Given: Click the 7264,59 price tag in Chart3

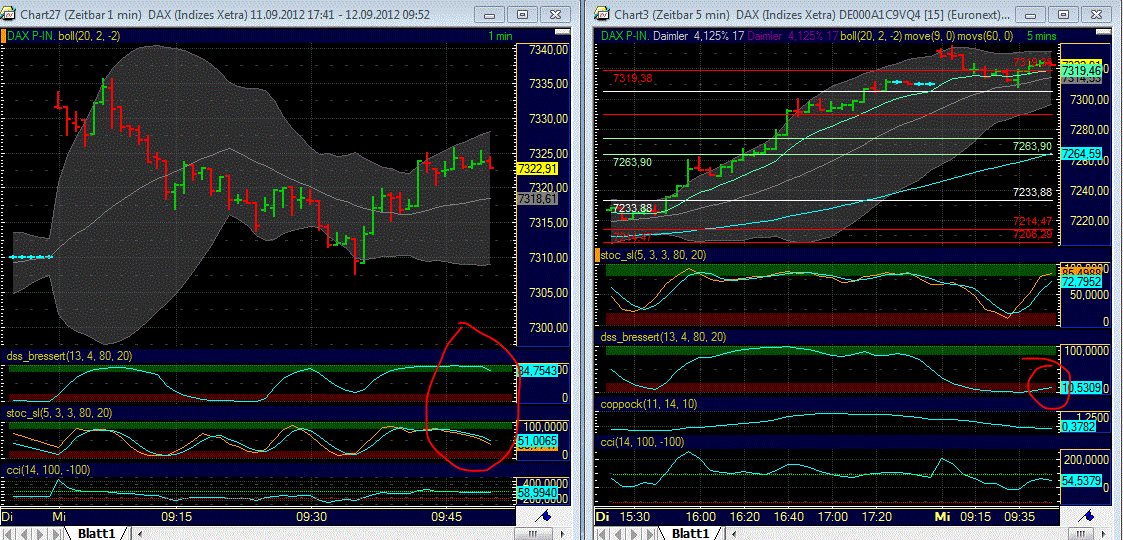Looking at the screenshot, I should (x=1081, y=154).
